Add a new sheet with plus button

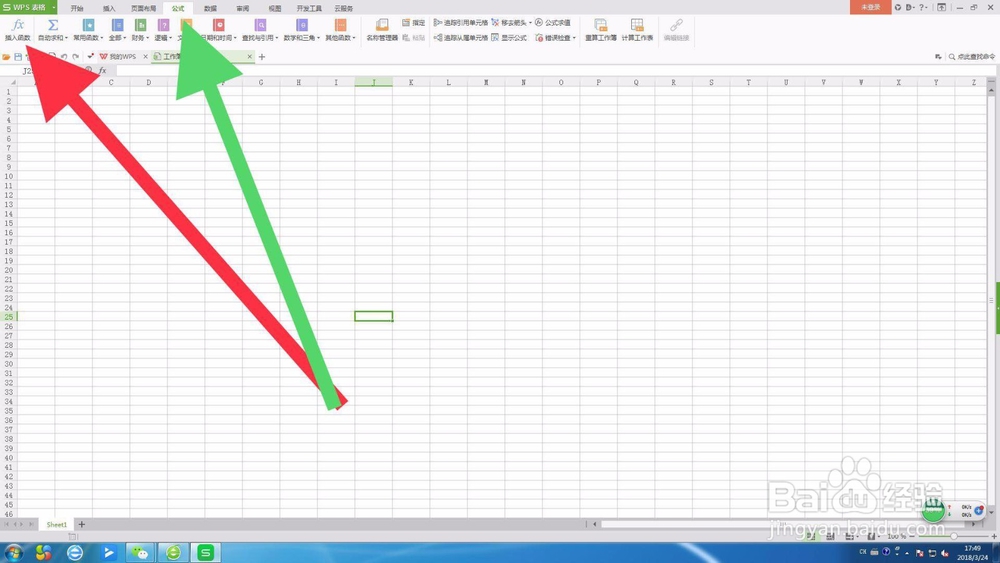(x=82, y=524)
